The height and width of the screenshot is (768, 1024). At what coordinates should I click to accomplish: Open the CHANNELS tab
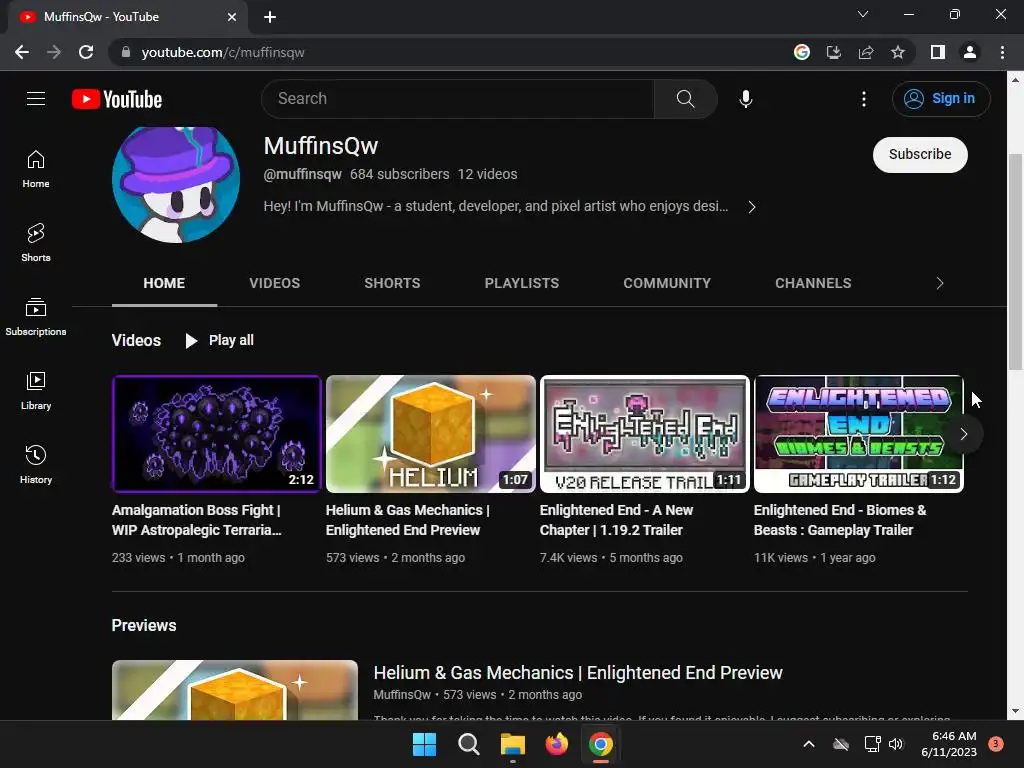pyautogui.click(x=813, y=283)
